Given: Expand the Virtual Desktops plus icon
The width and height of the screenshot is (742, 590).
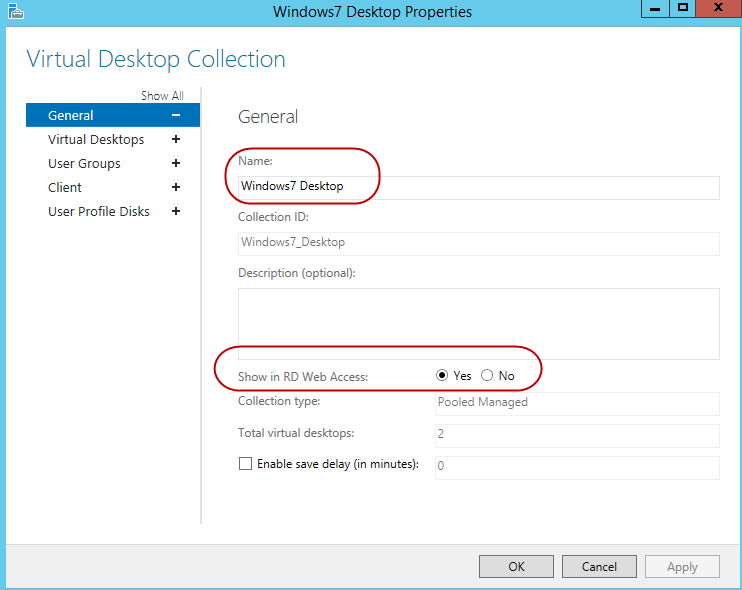Looking at the screenshot, I should click(176, 140).
